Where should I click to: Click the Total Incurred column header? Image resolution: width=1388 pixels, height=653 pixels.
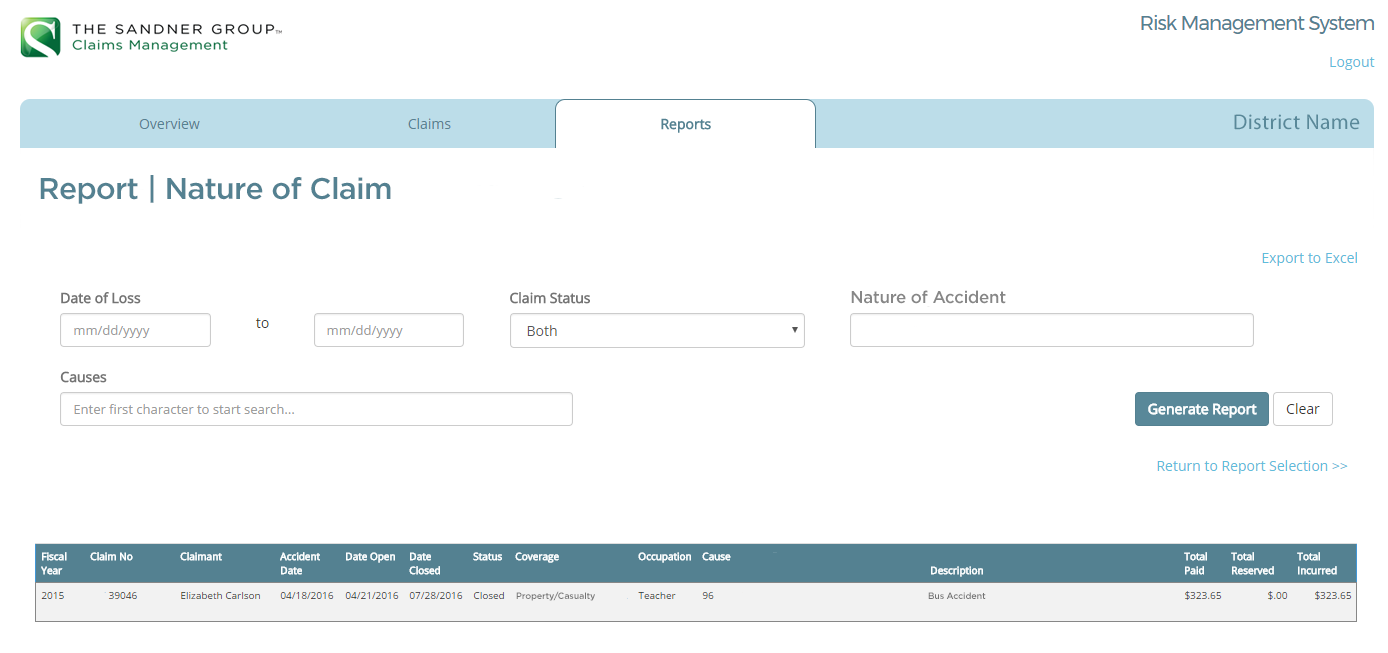coord(1316,563)
